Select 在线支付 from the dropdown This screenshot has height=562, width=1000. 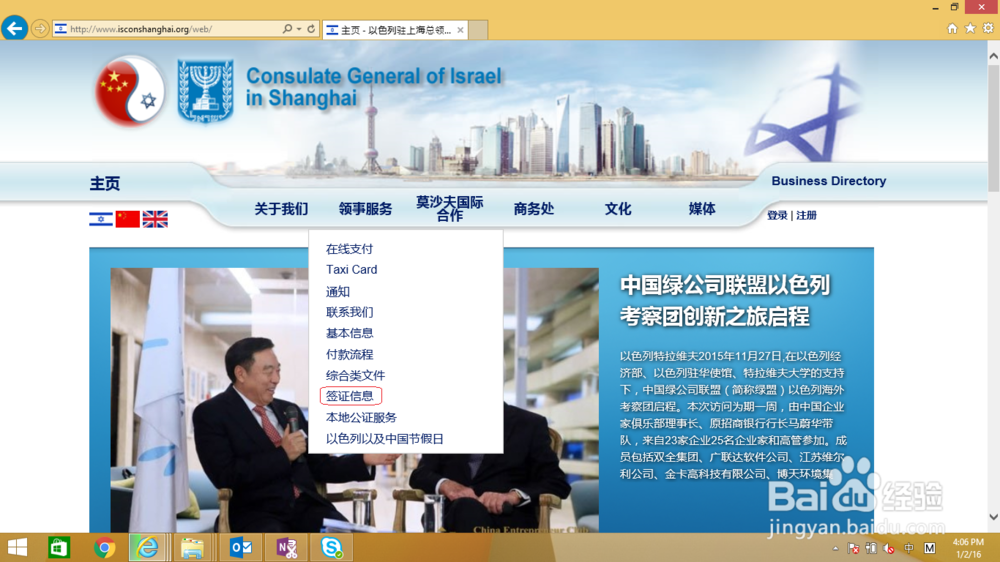(x=349, y=249)
